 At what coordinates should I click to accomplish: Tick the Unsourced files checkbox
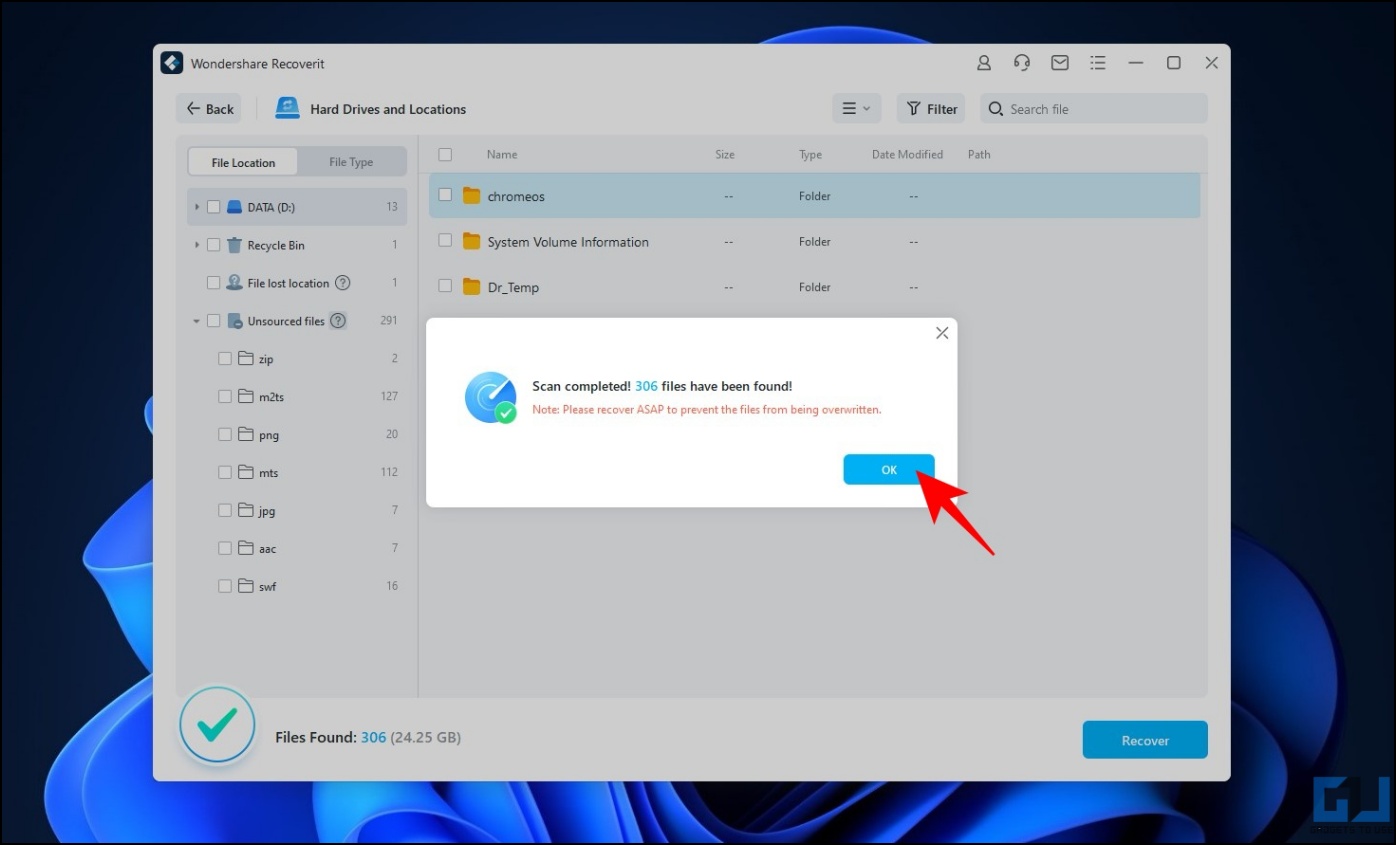(x=213, y=321)
